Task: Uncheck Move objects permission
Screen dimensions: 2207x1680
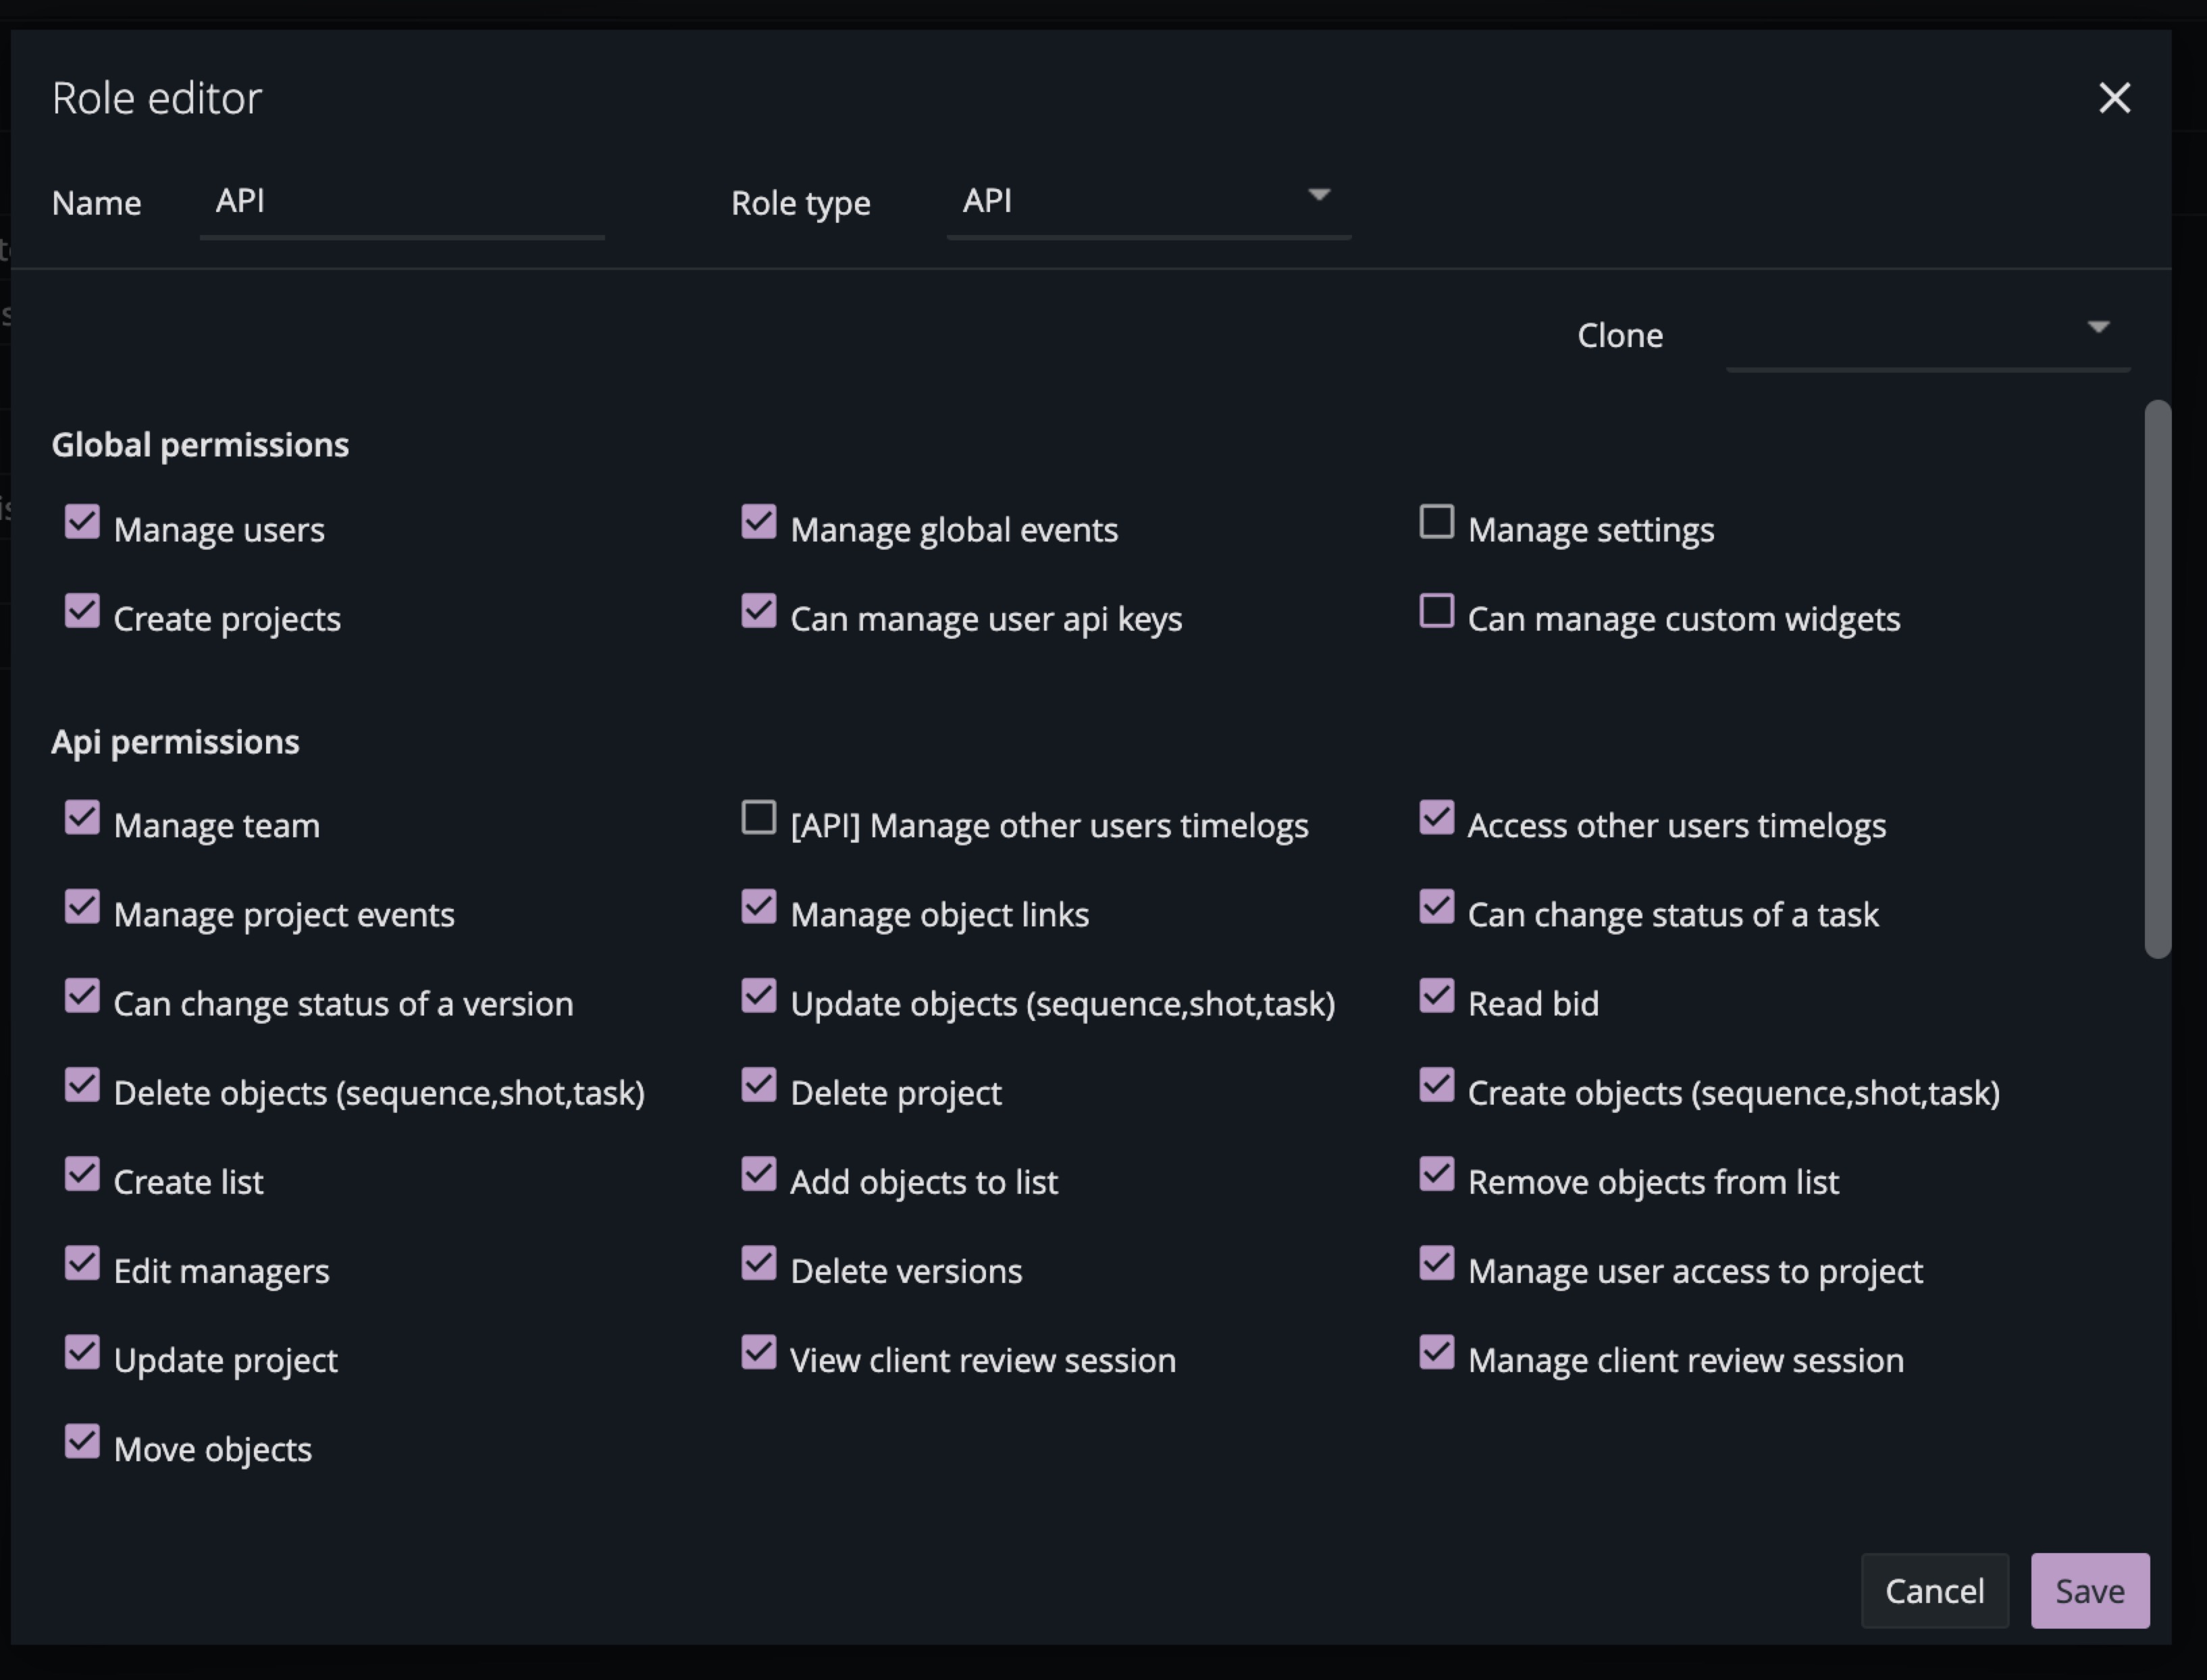Action: (82, 1441)
